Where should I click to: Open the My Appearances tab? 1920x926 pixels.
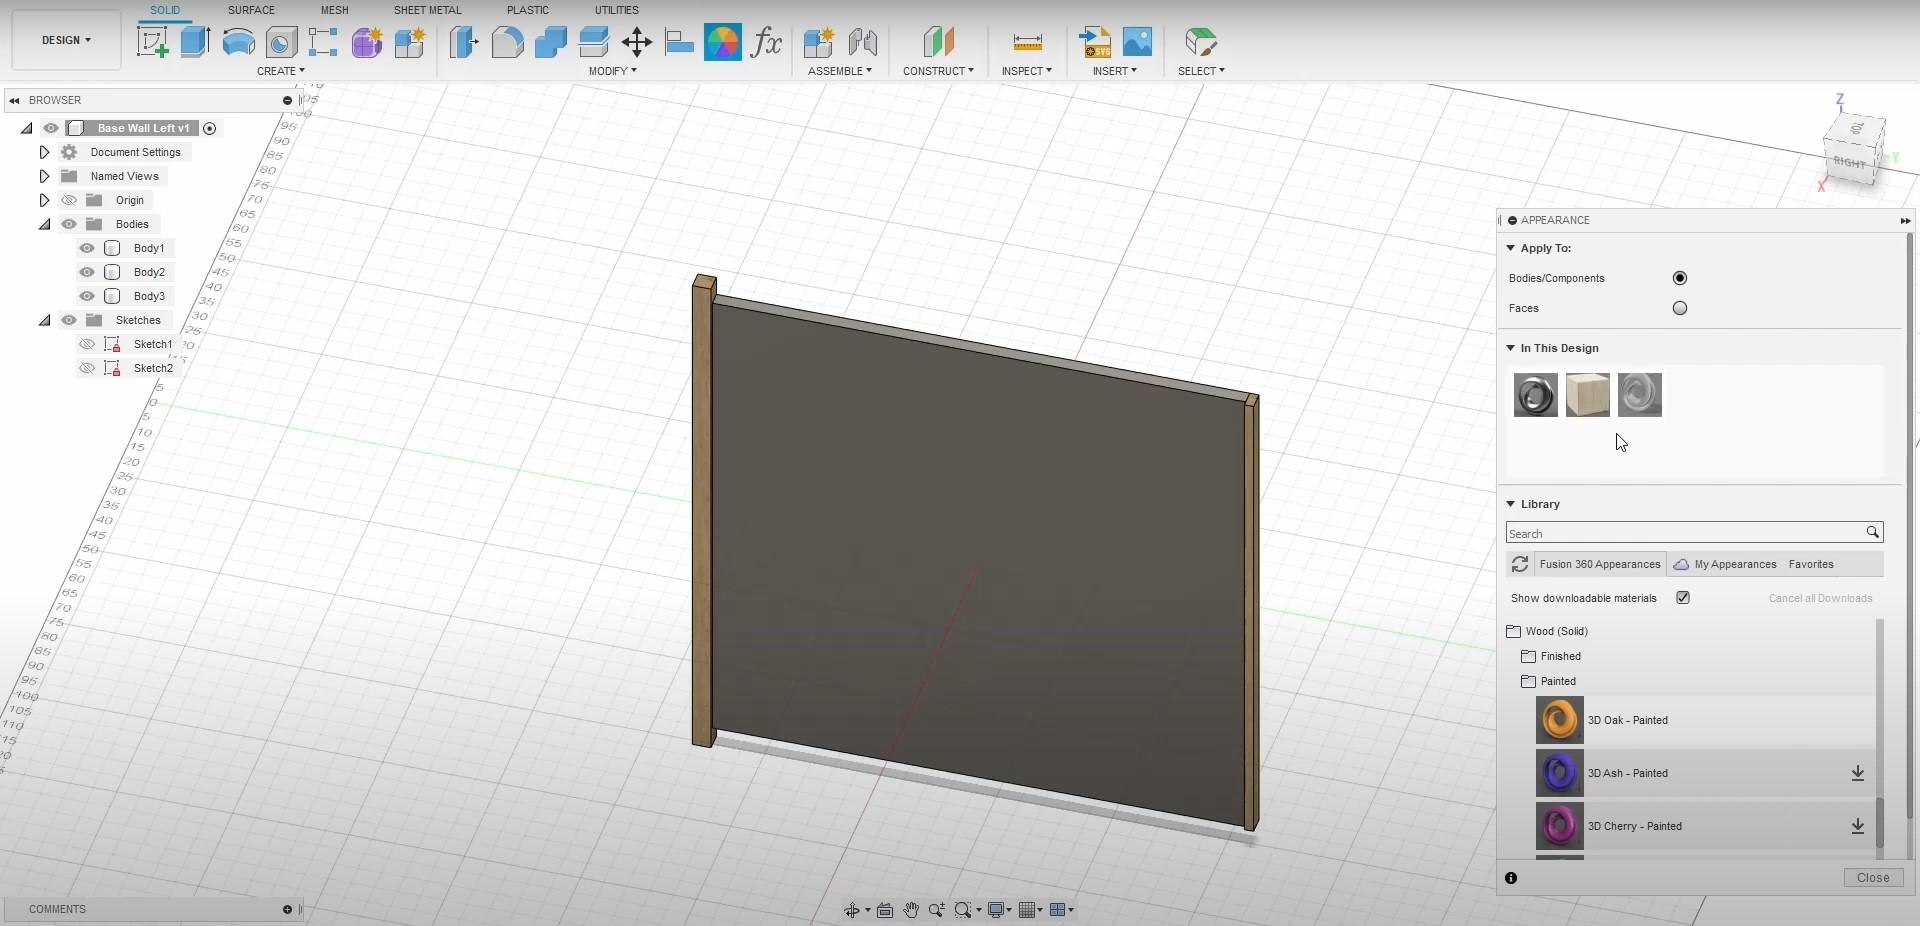click(1726, 564)
